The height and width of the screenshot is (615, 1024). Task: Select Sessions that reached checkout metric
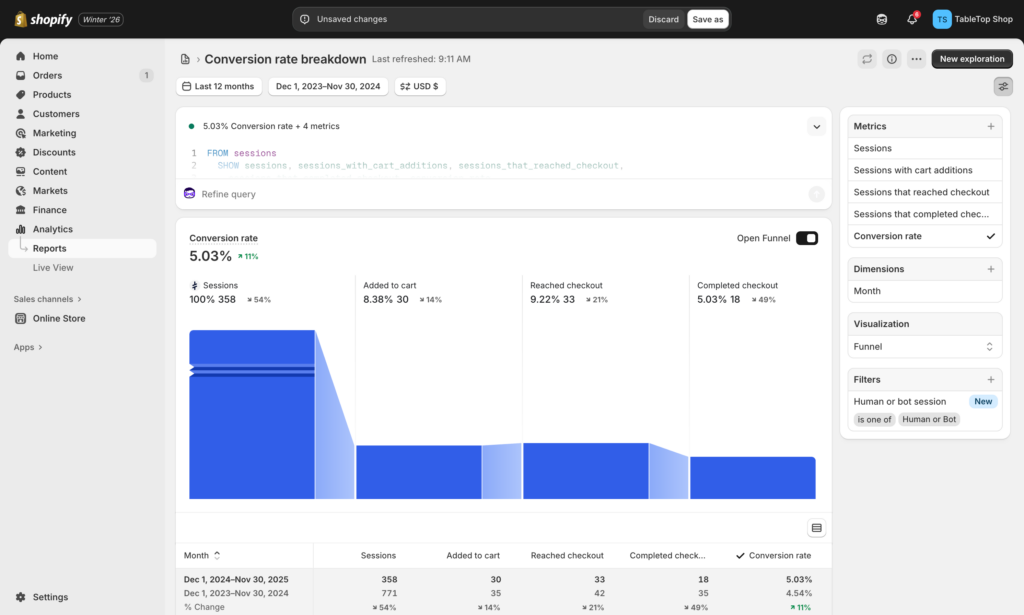pos(924,192)
